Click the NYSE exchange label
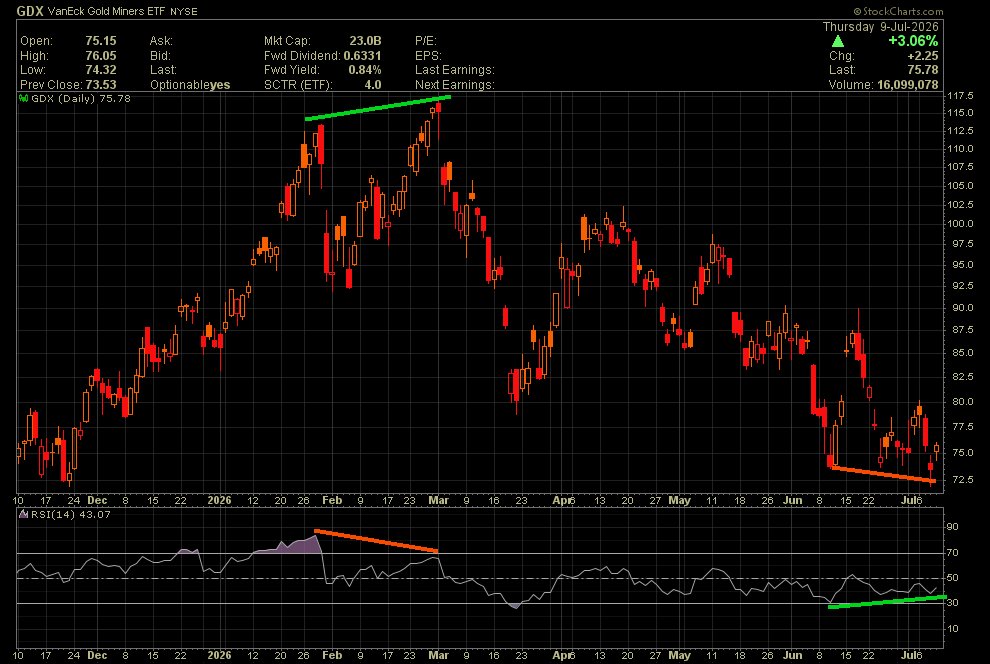The height and width of the screenshot is (664, 990). tap(184, 11)
